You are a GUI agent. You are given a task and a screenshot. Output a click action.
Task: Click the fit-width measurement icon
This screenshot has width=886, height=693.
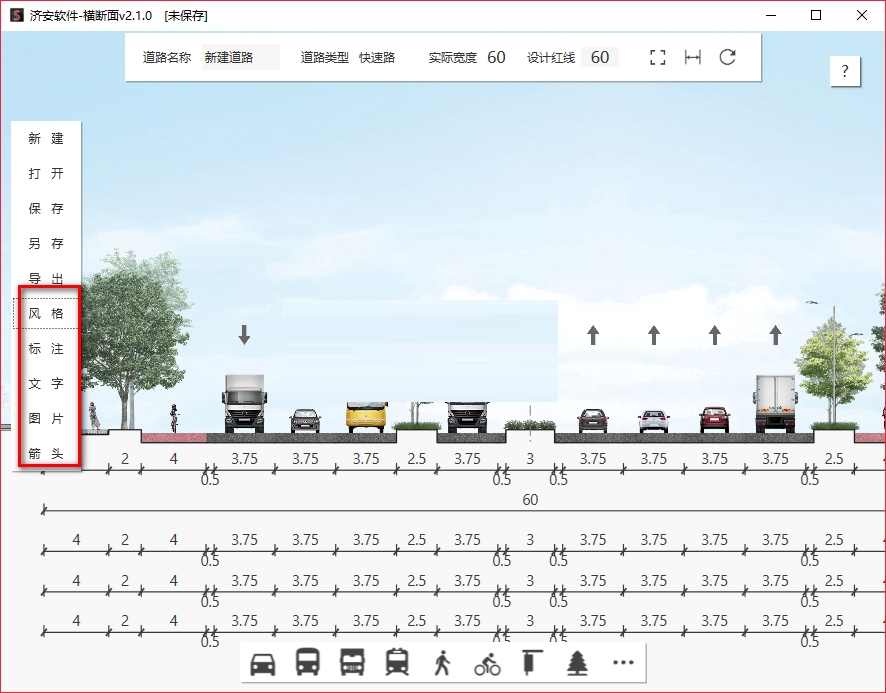(x=693, y=57)
